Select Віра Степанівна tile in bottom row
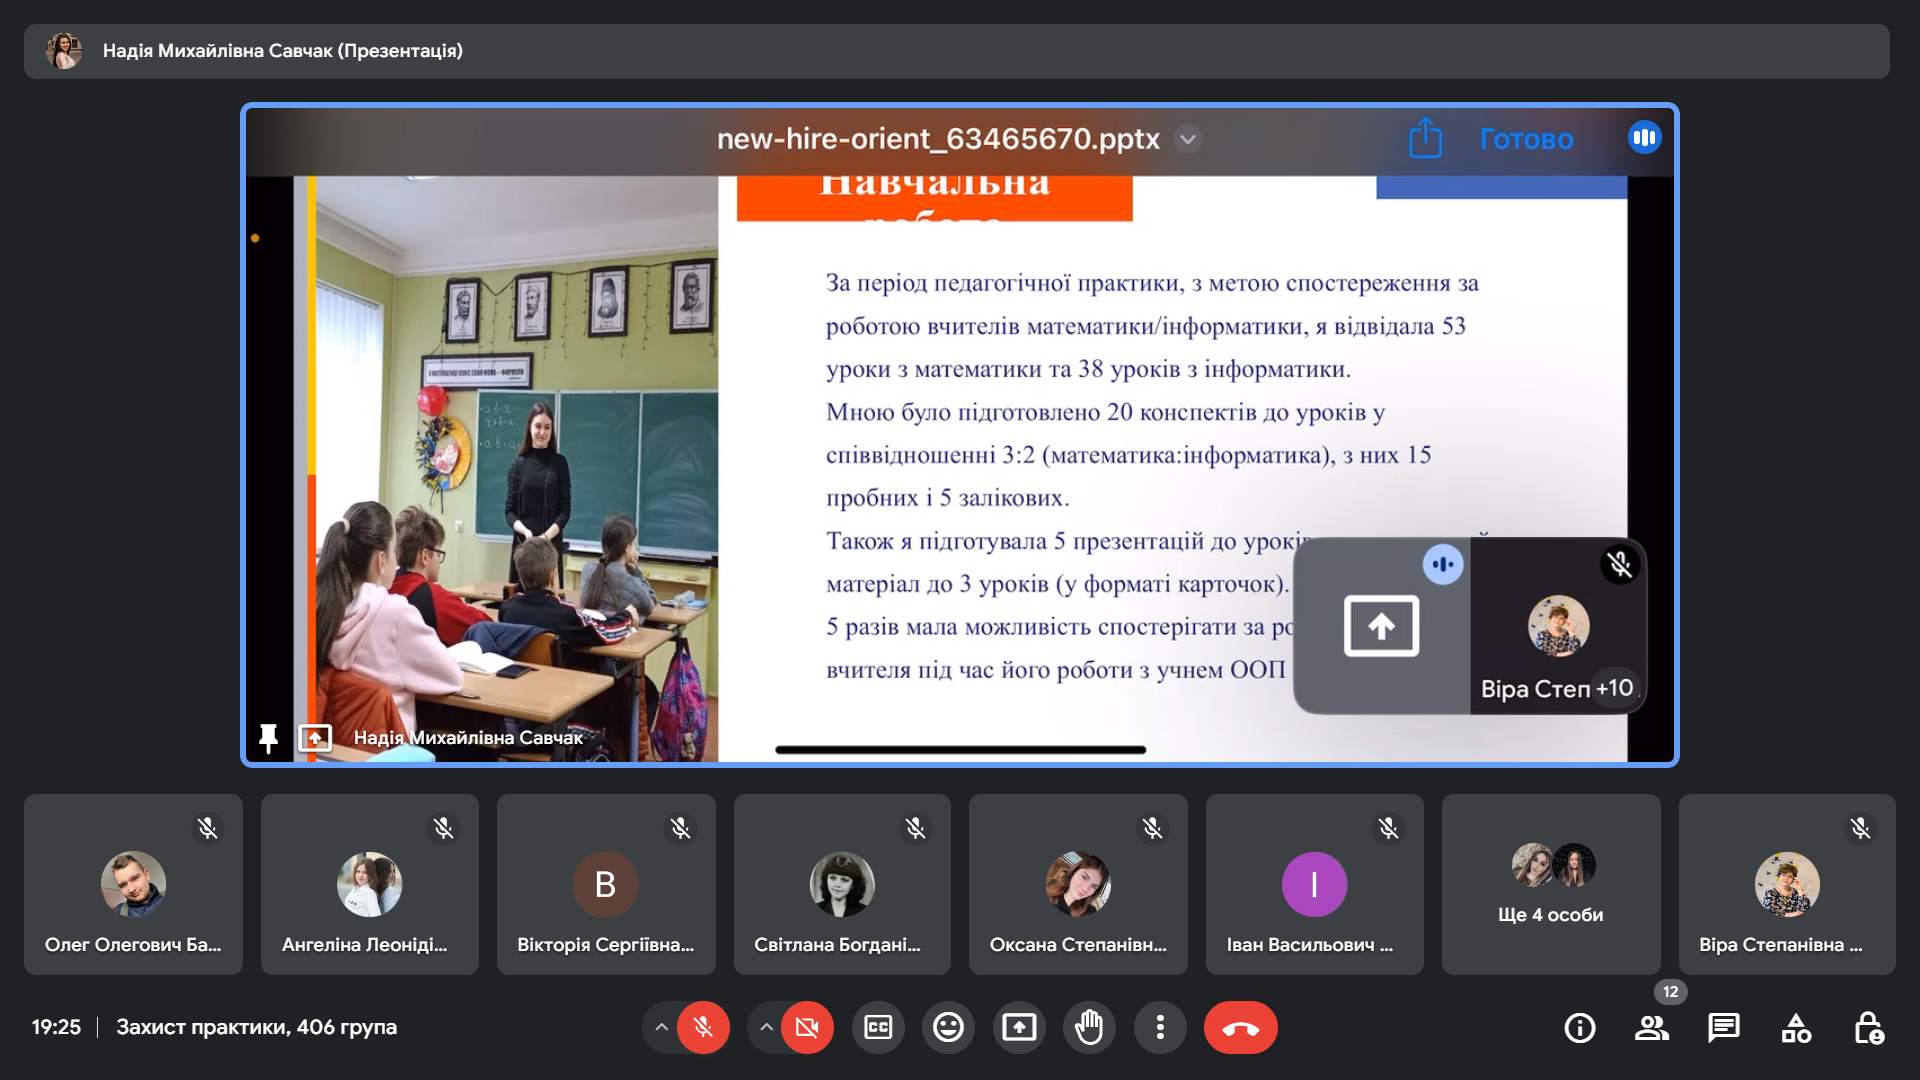The width and height of the screenshot is (1920, 1080). (1787, 884)
